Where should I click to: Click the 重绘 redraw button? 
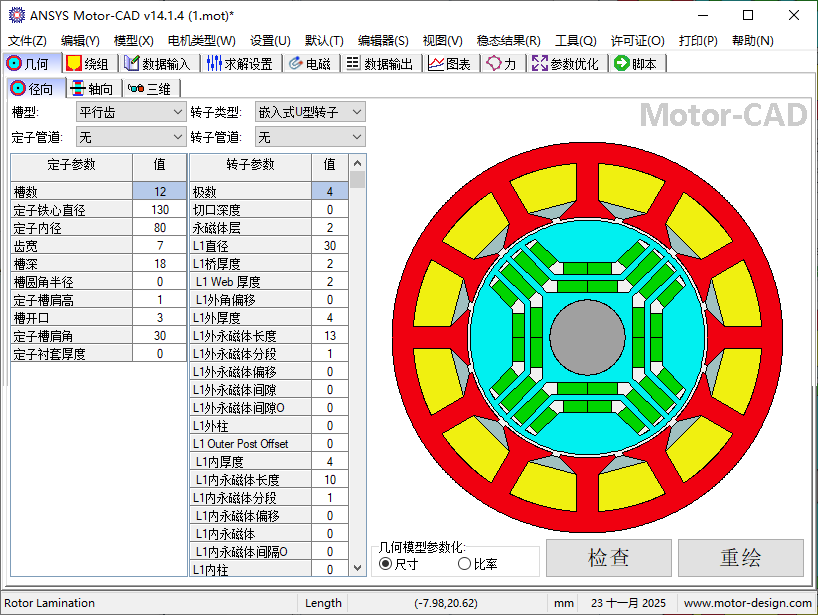coord(740,558)
